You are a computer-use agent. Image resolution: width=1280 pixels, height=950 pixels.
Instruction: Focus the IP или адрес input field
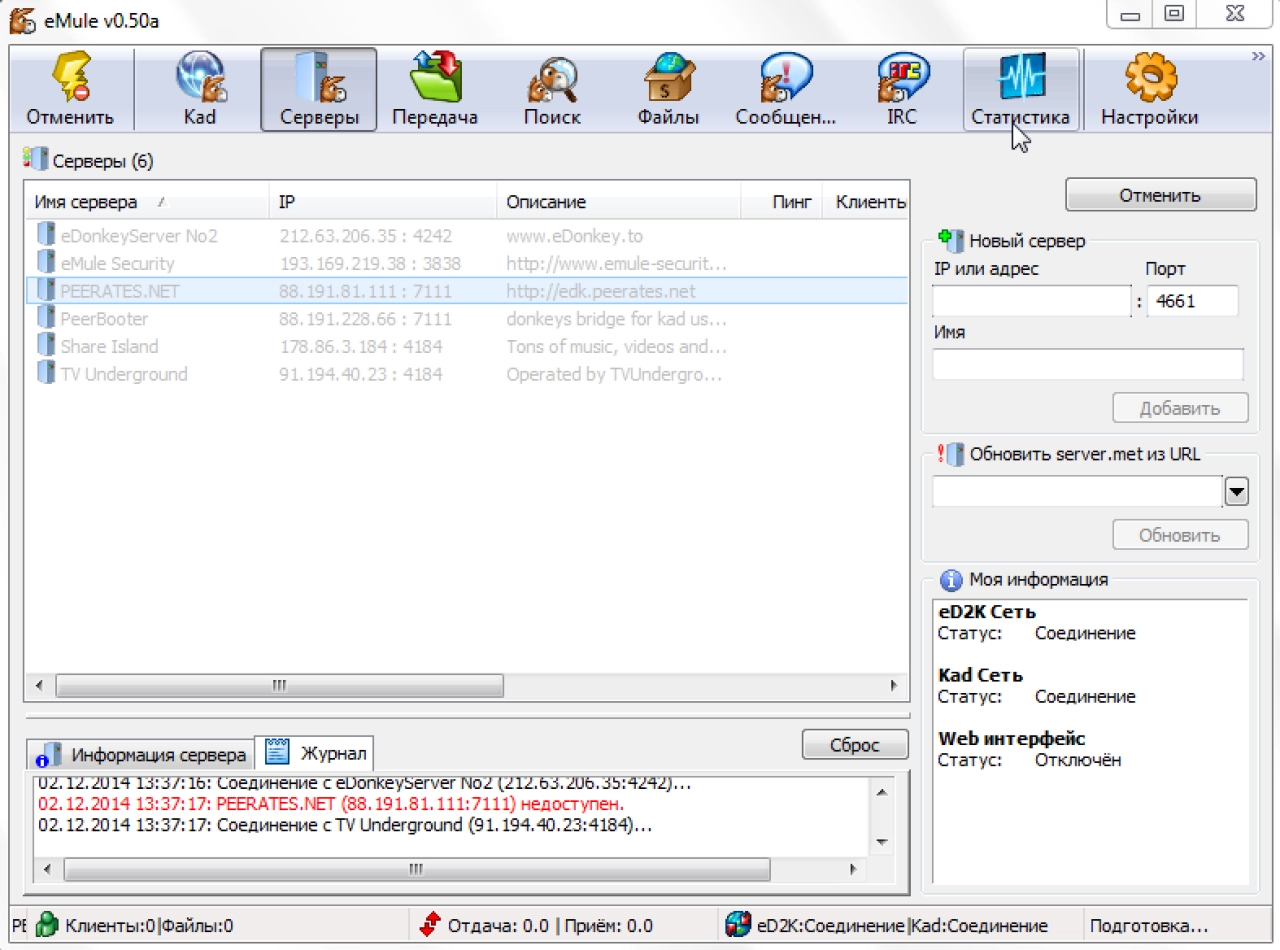coord(1032,301)
